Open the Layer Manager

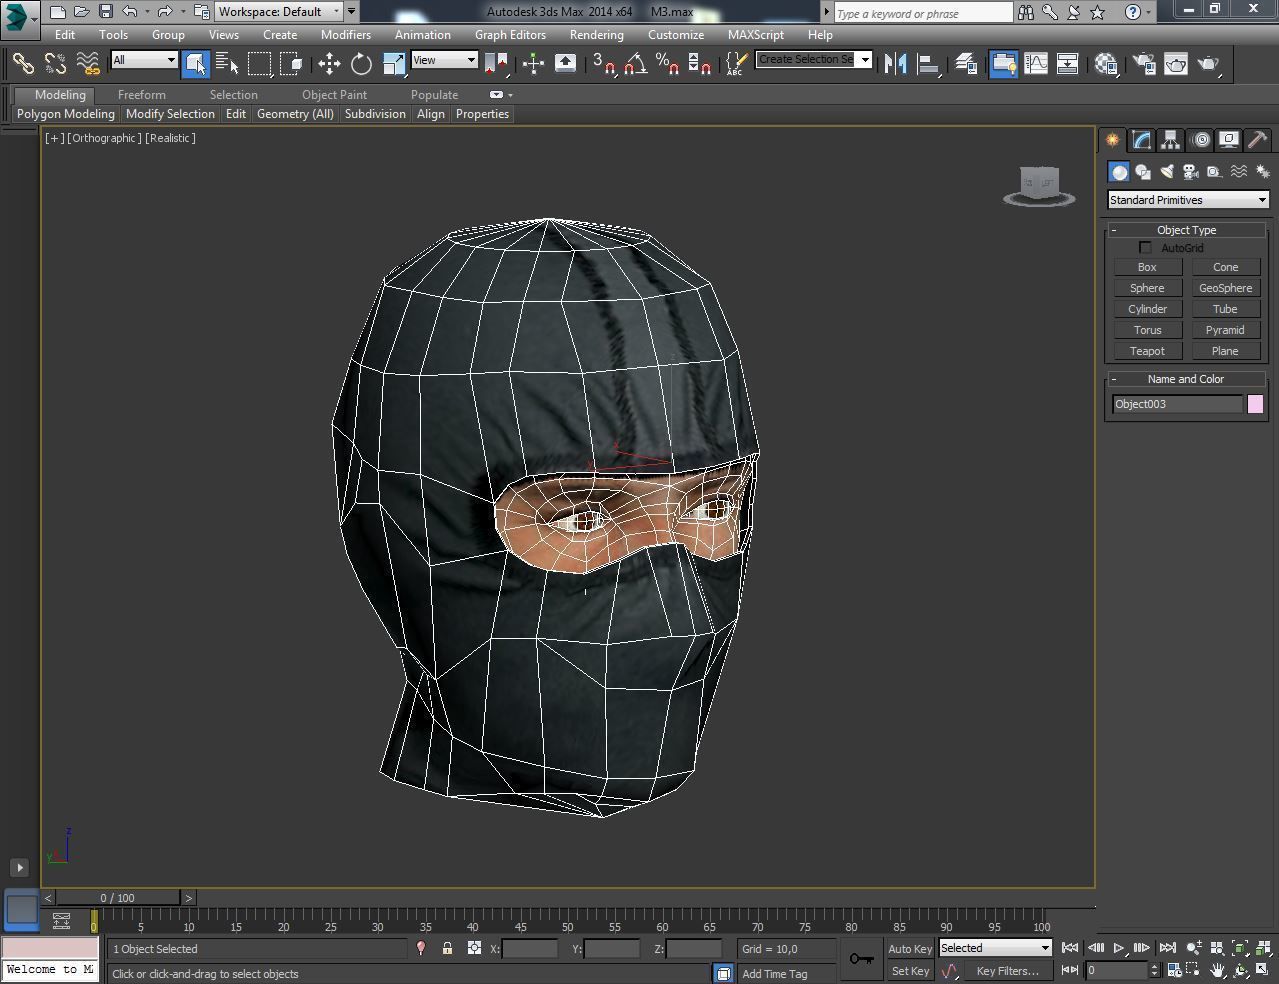[x=966, y=64]
